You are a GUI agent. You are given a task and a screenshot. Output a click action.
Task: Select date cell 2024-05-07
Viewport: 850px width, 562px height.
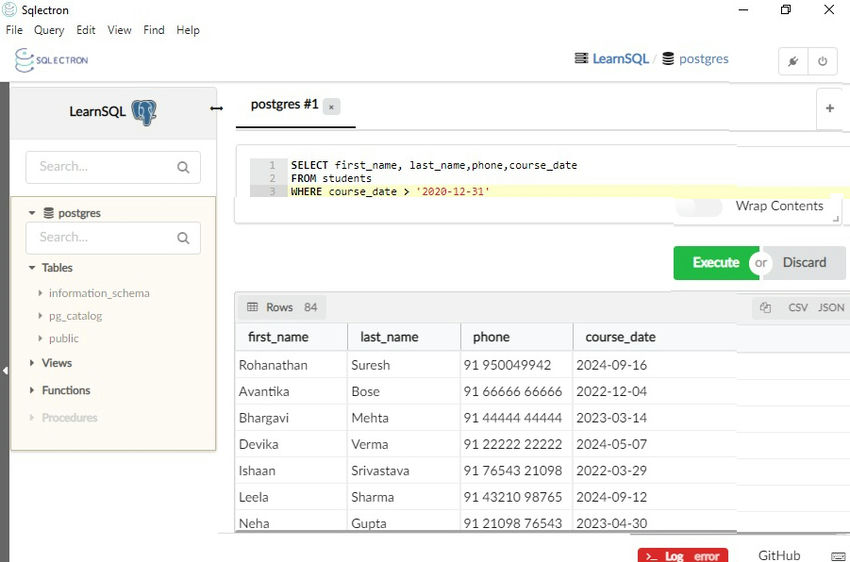[654, 444]
